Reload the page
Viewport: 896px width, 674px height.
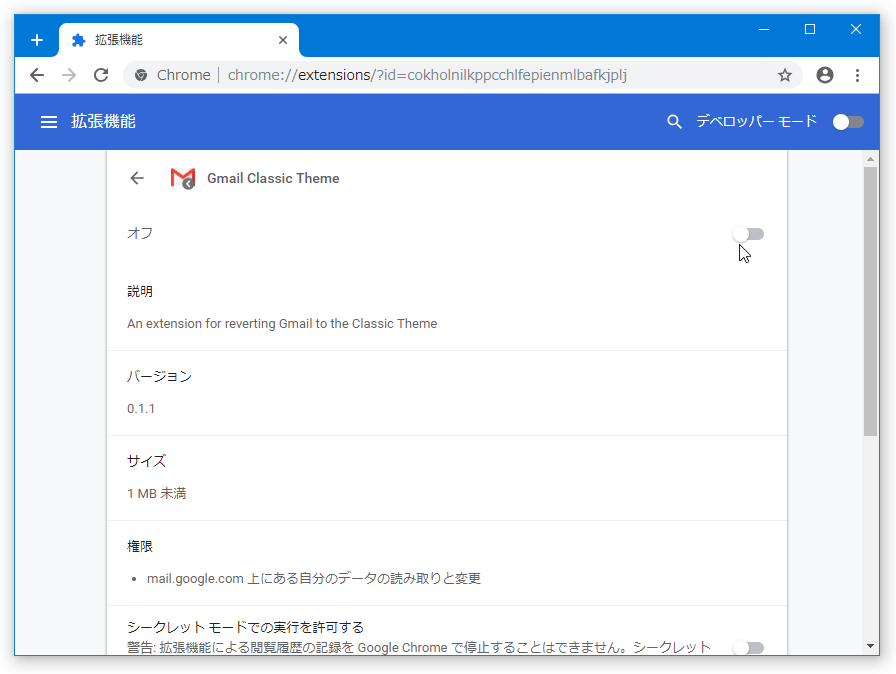[x=101, y=75]
